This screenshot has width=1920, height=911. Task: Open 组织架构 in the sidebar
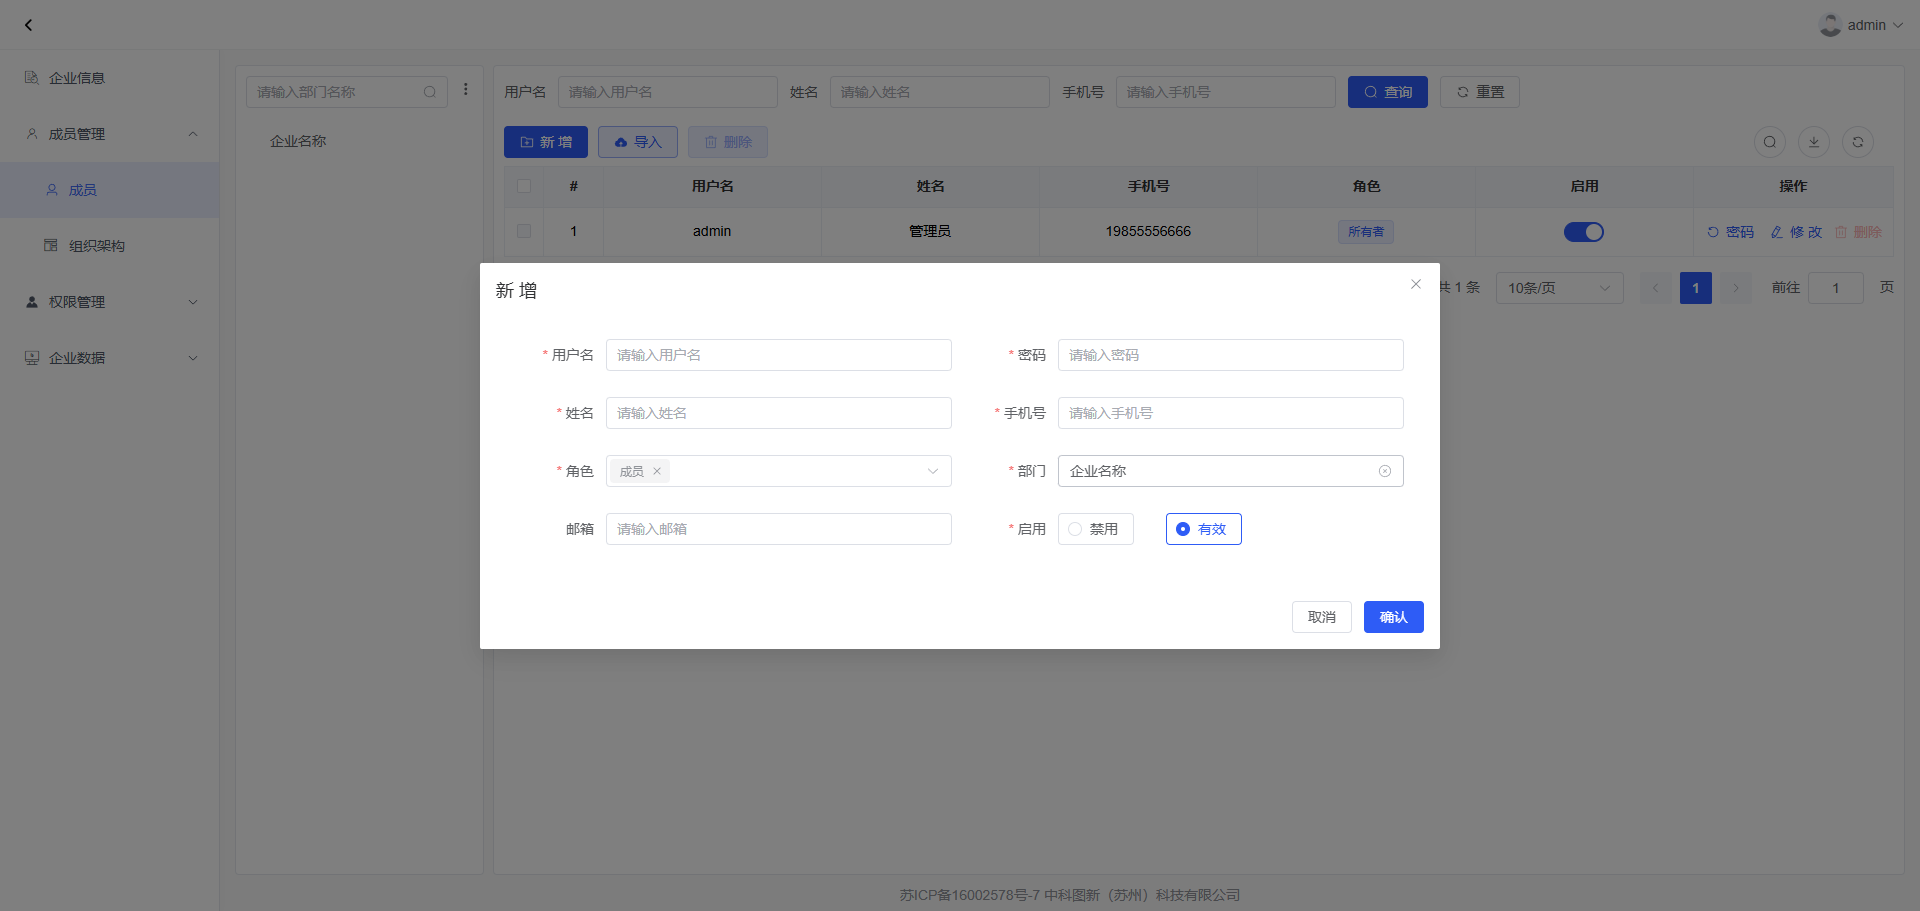coord(97,246)
